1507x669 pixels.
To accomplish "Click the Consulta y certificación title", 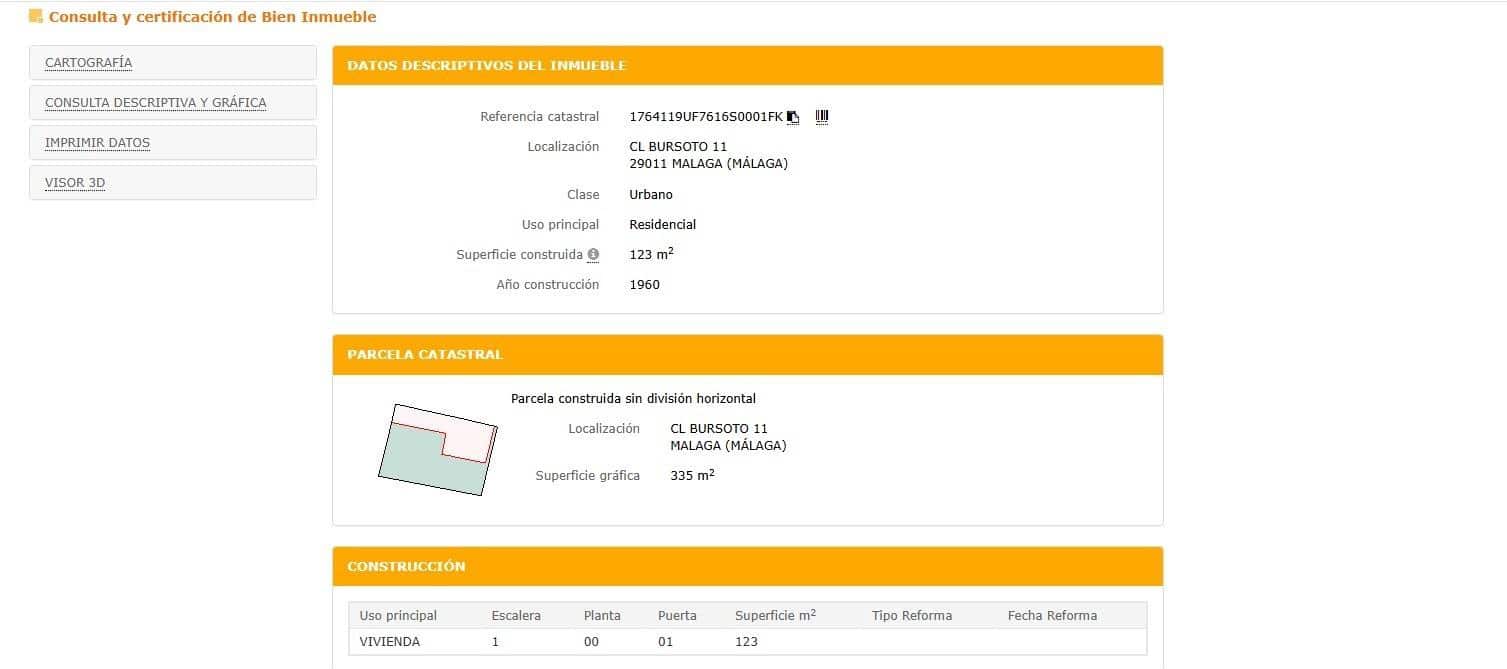I will click(213, 16).
